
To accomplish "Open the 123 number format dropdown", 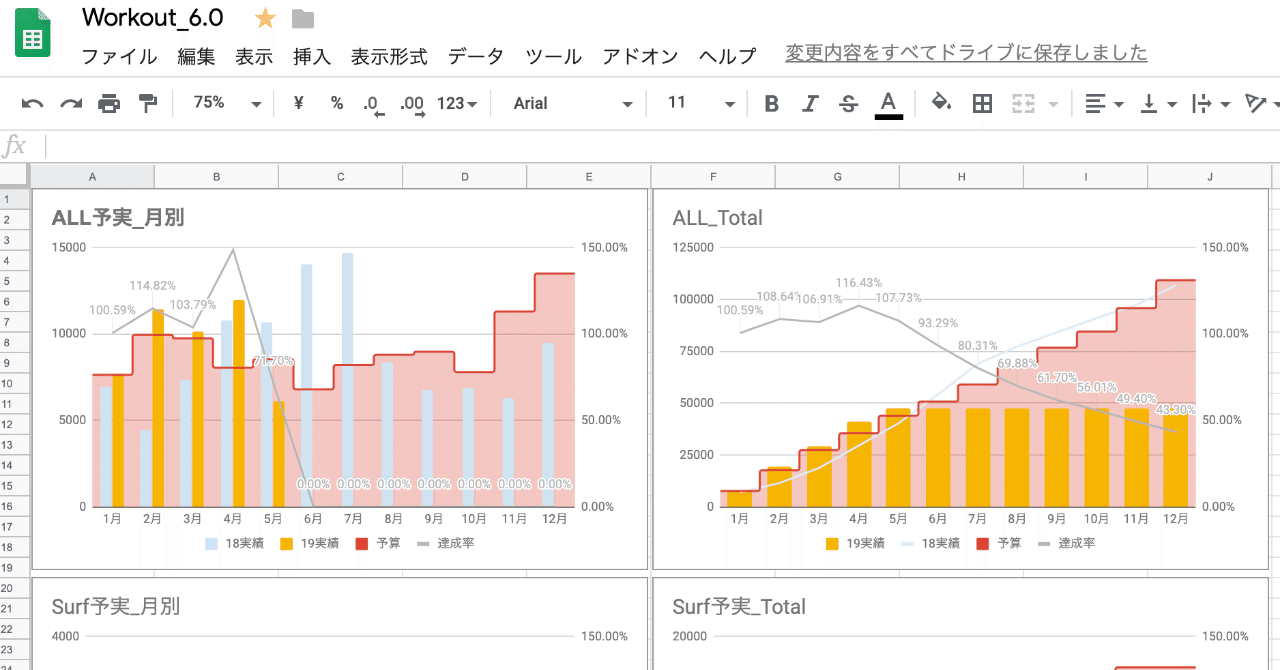I will coord(457,103).
